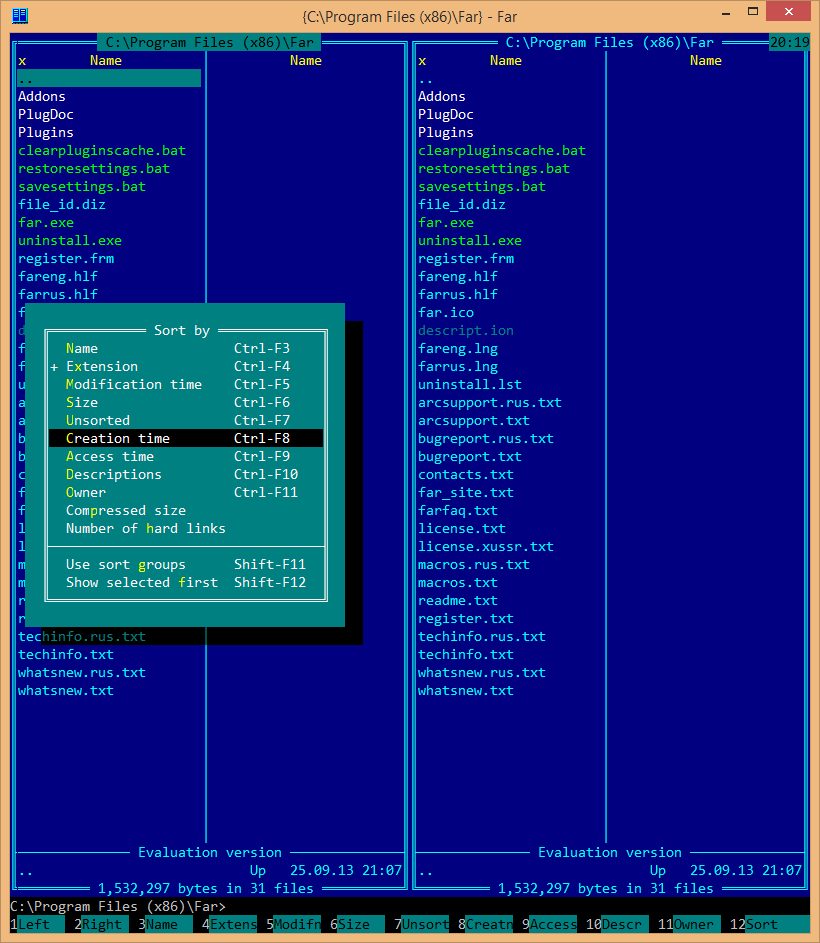Select far_site.txt in right panel
The image size is (820, 943).
pos(466,493)
